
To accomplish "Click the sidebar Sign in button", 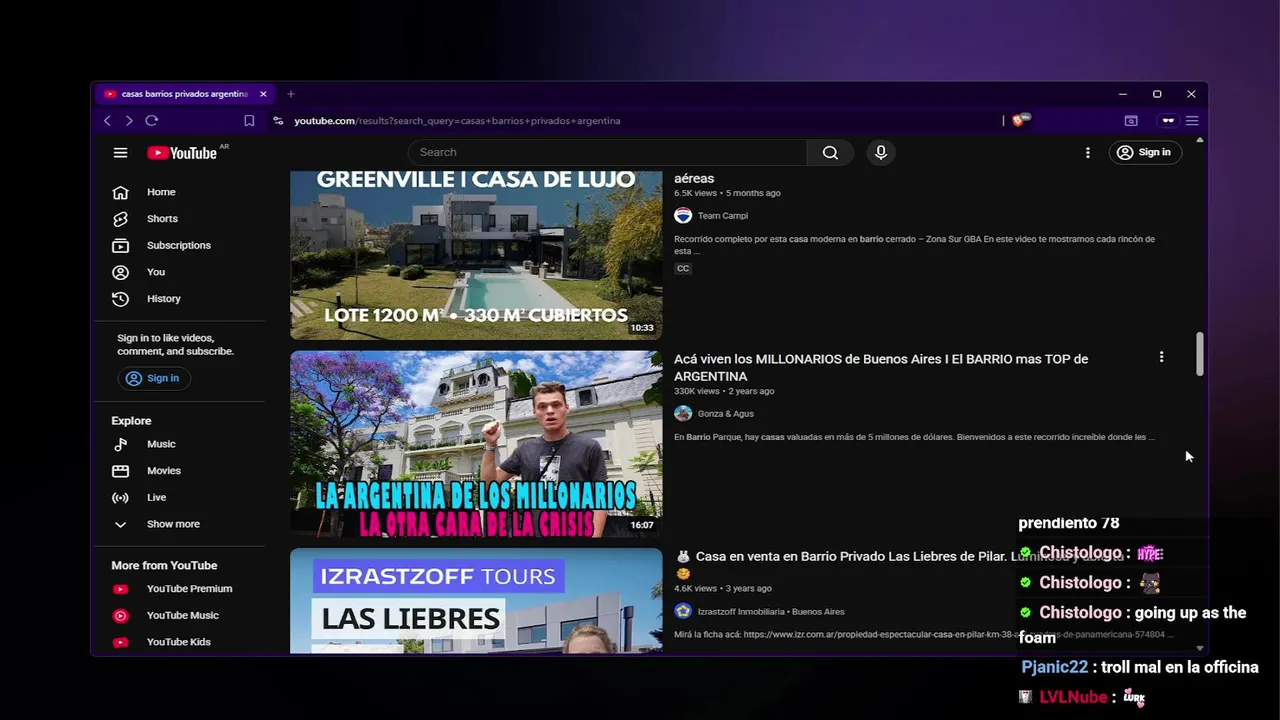I will coord(153,378).
